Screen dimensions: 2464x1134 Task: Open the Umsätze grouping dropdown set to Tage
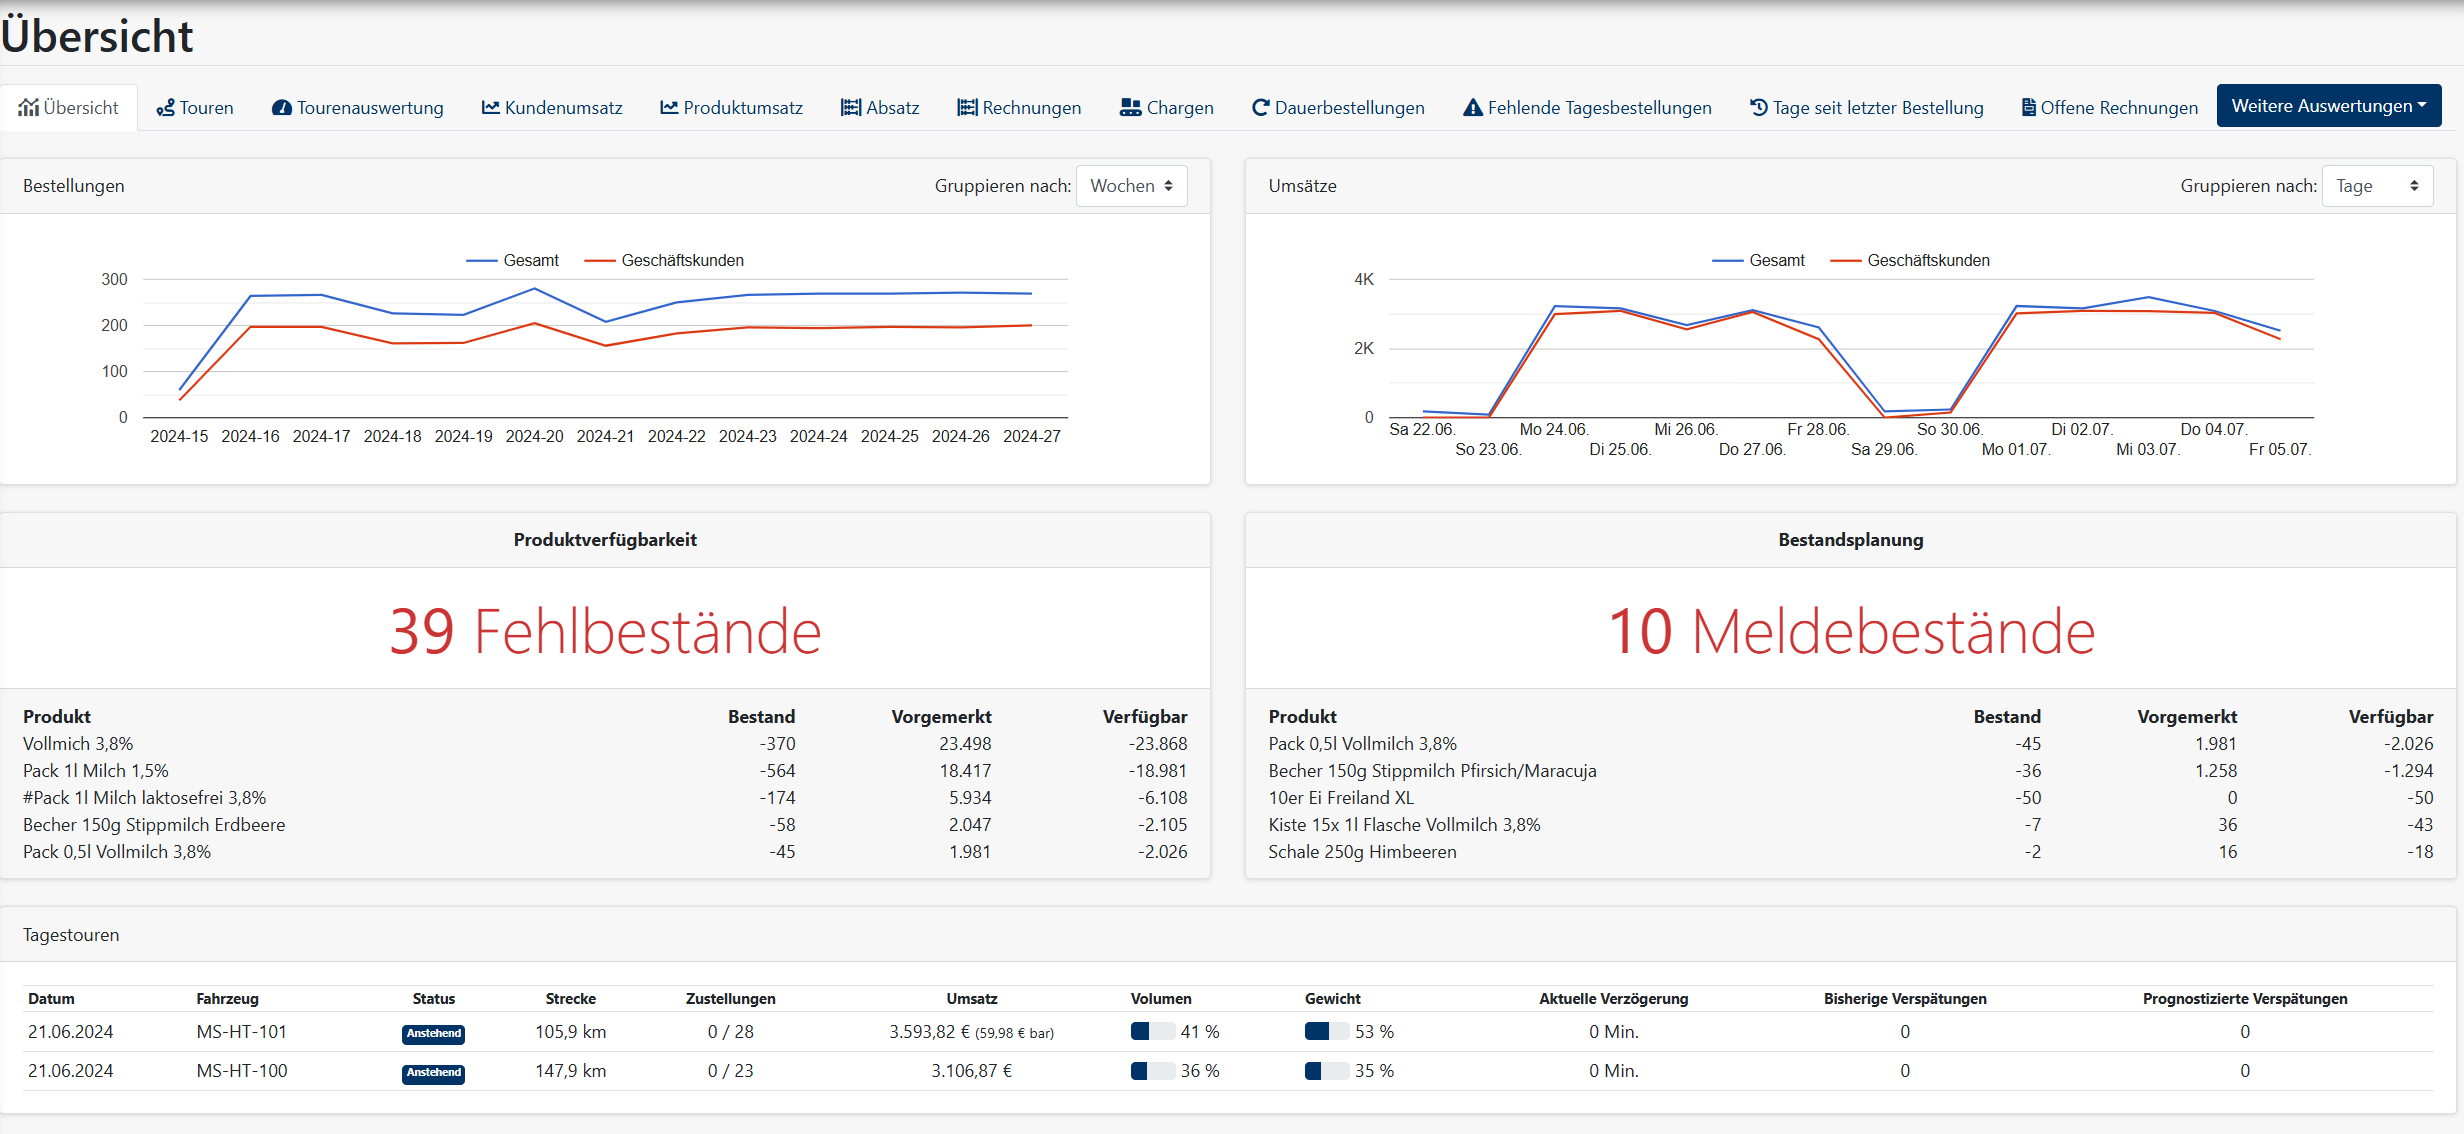click(2377, 186)
